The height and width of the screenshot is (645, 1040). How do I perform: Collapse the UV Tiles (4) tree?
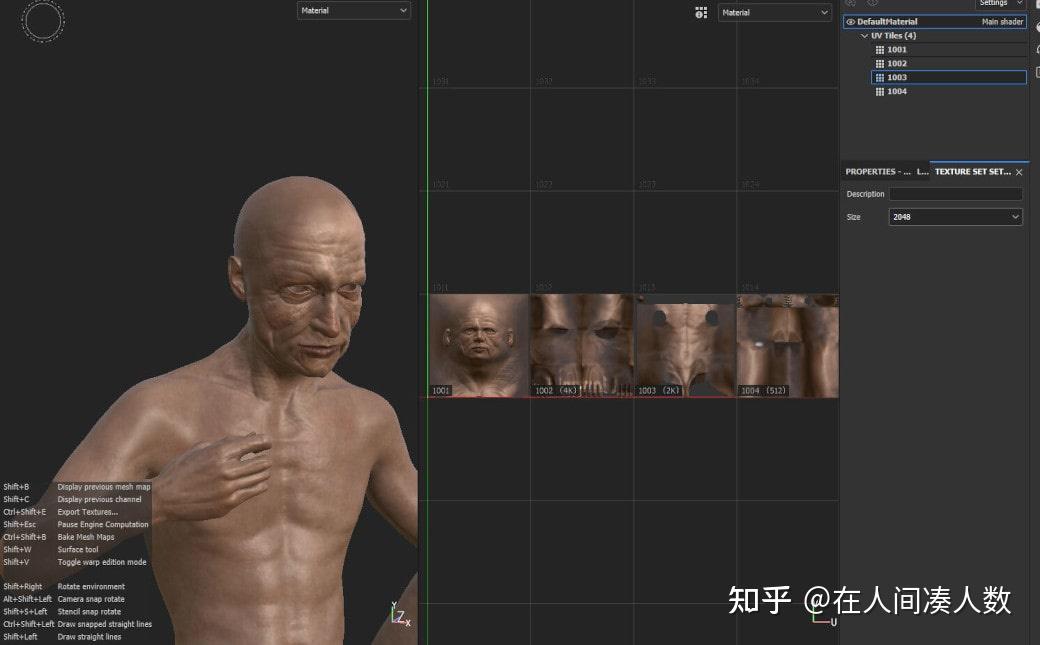coord(864,35)
